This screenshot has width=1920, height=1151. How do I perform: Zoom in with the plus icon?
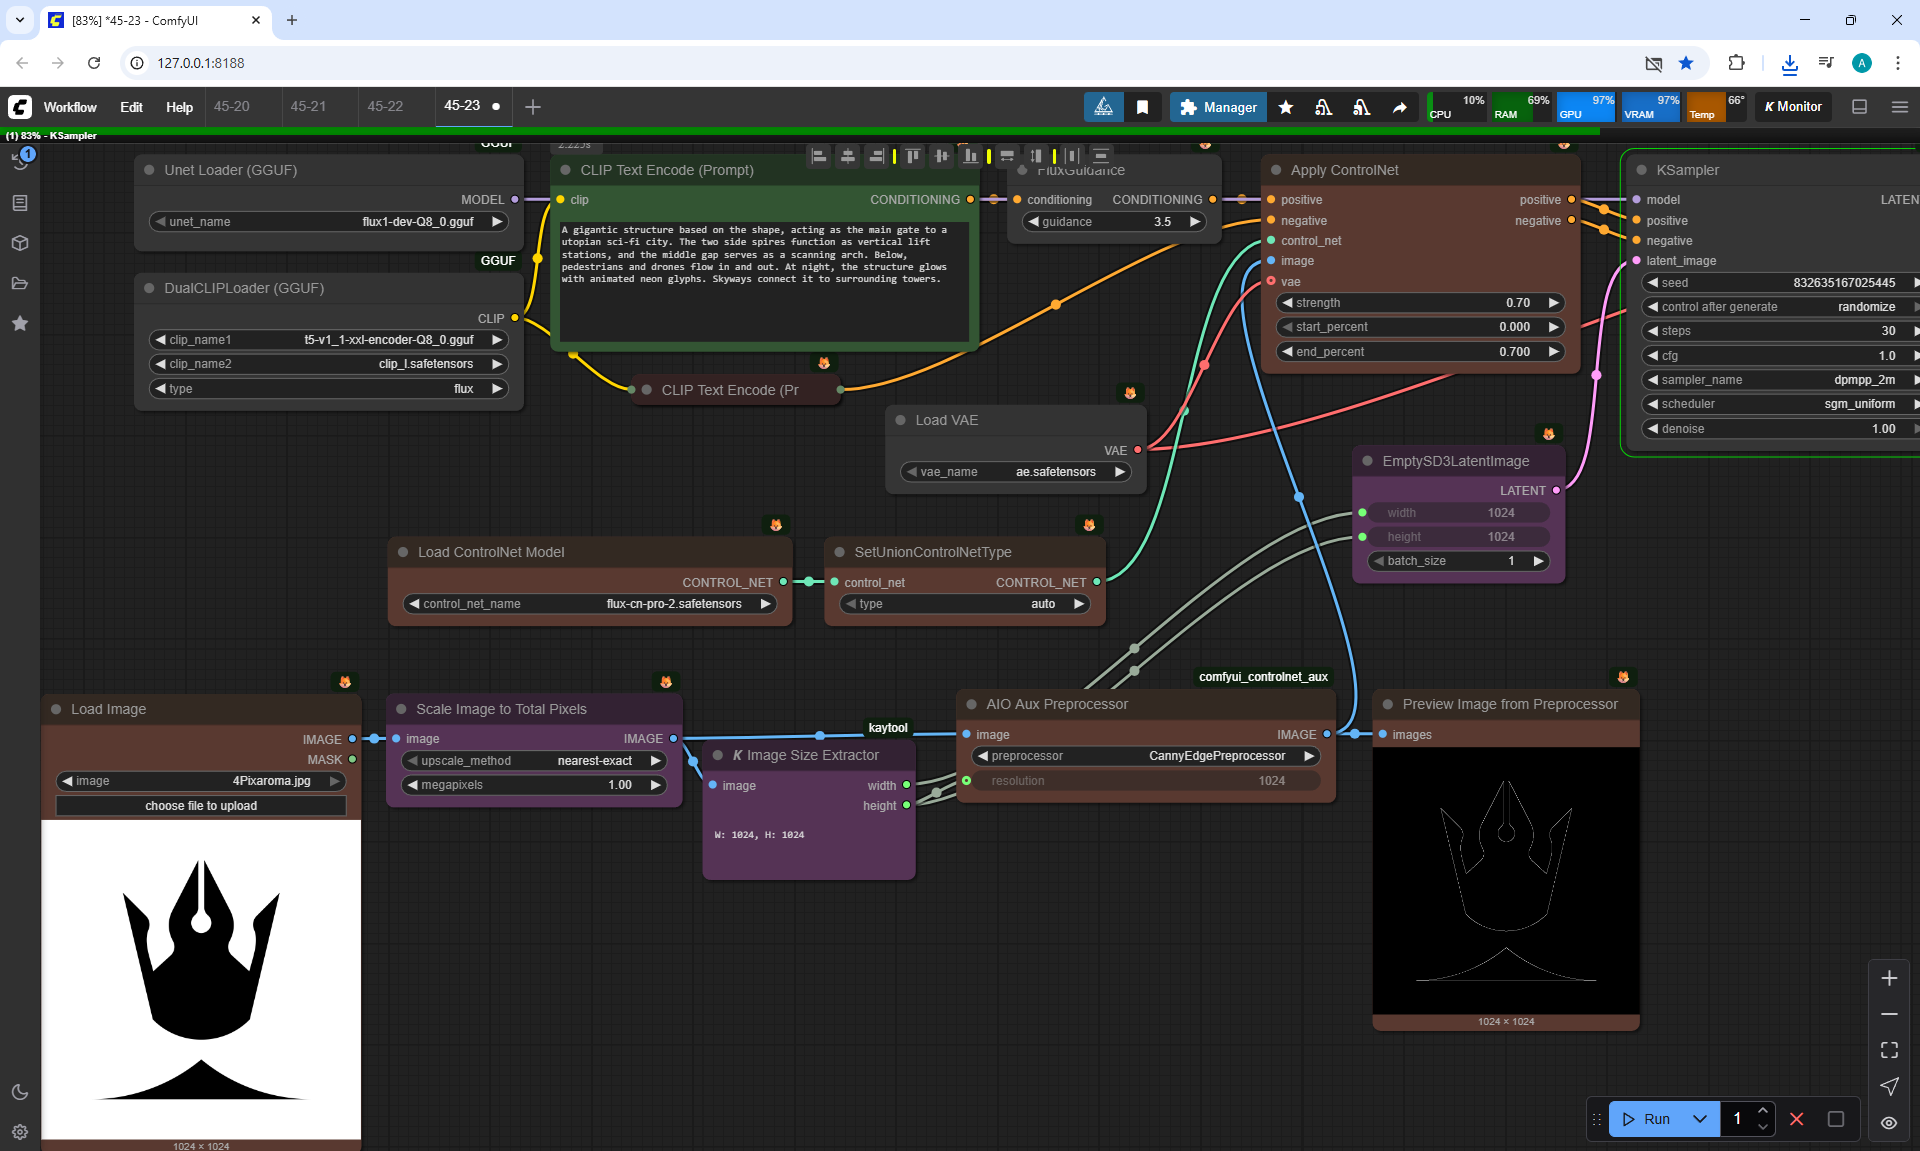(x=1889, y=978)
